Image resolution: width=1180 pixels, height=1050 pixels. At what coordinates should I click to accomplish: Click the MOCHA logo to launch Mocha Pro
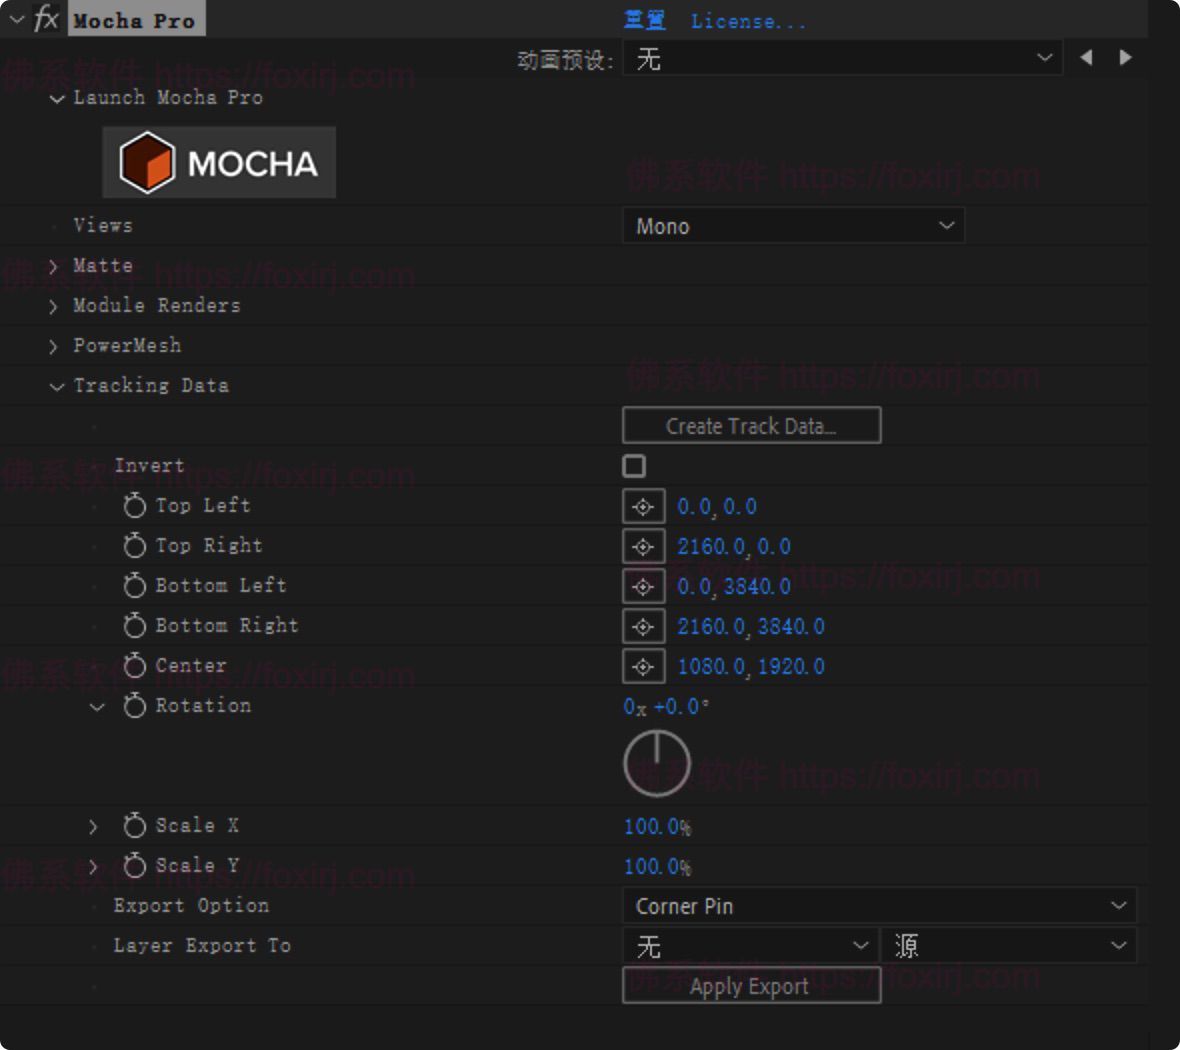pos(218,161)
